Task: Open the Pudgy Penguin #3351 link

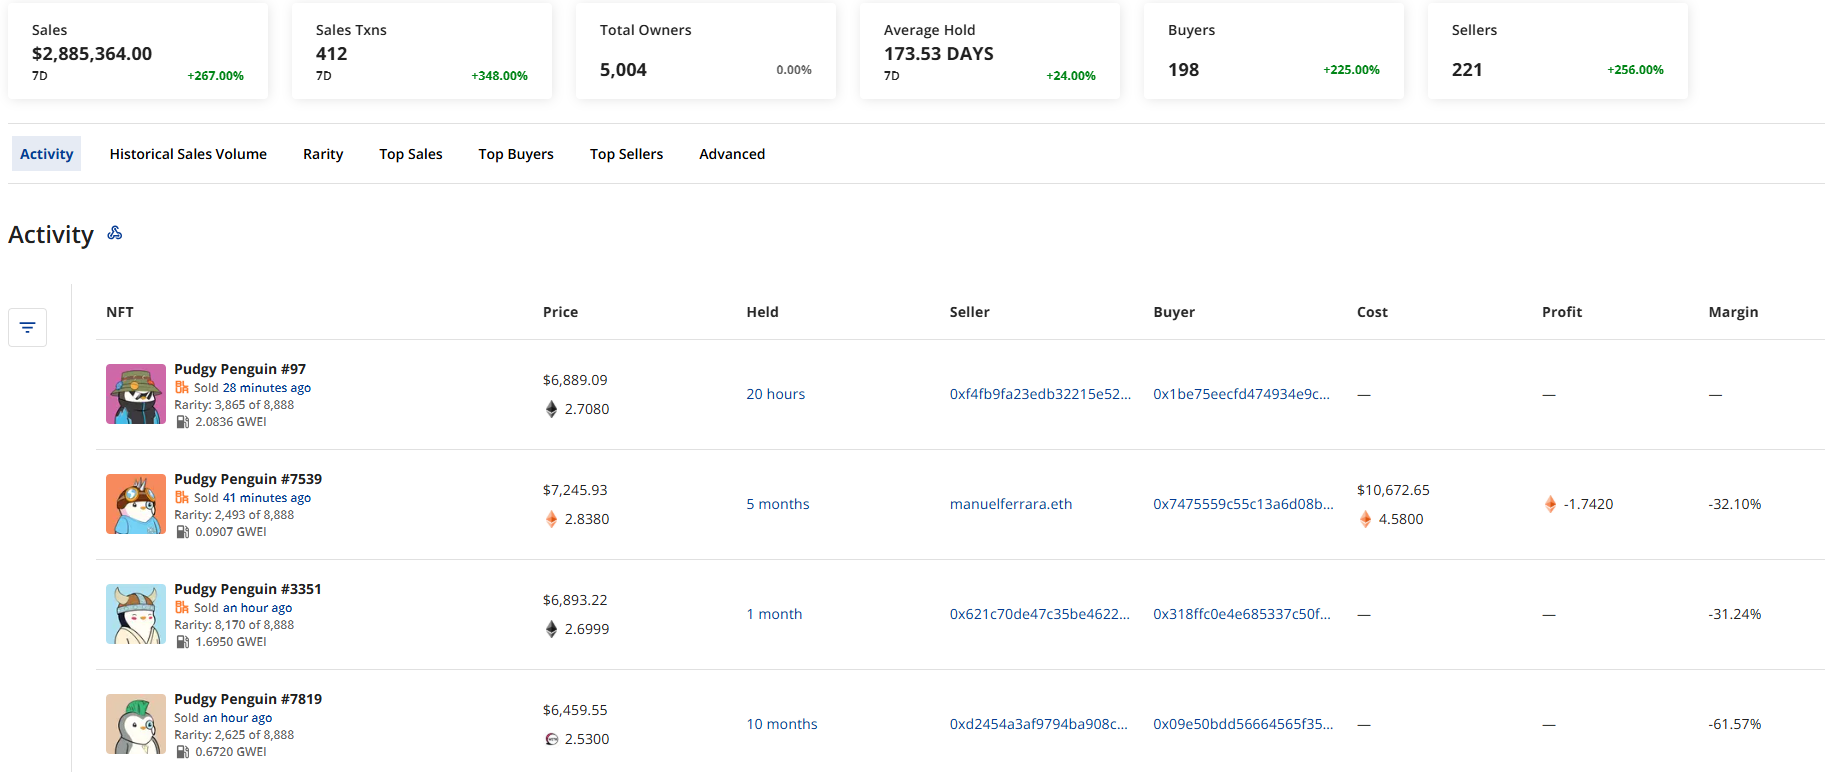Action: click(x=248, y=589)
